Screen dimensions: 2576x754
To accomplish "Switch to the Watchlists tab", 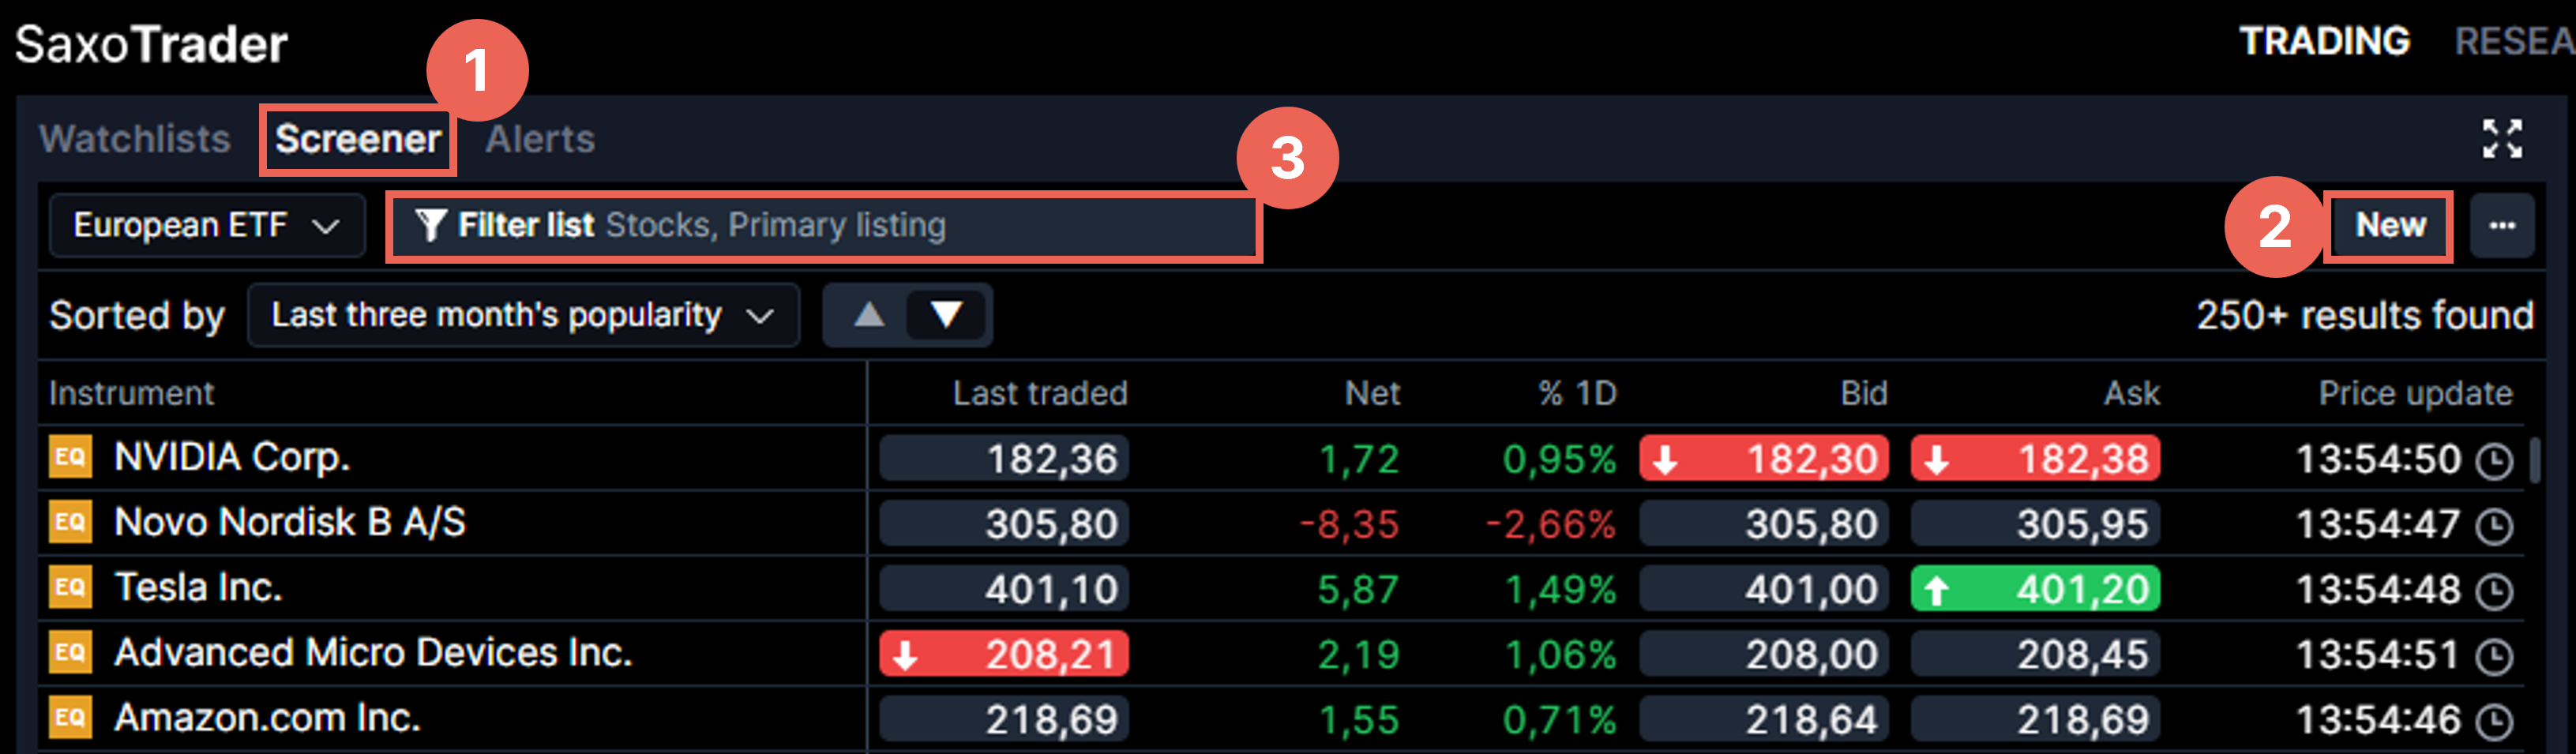I will coord(135,139).
